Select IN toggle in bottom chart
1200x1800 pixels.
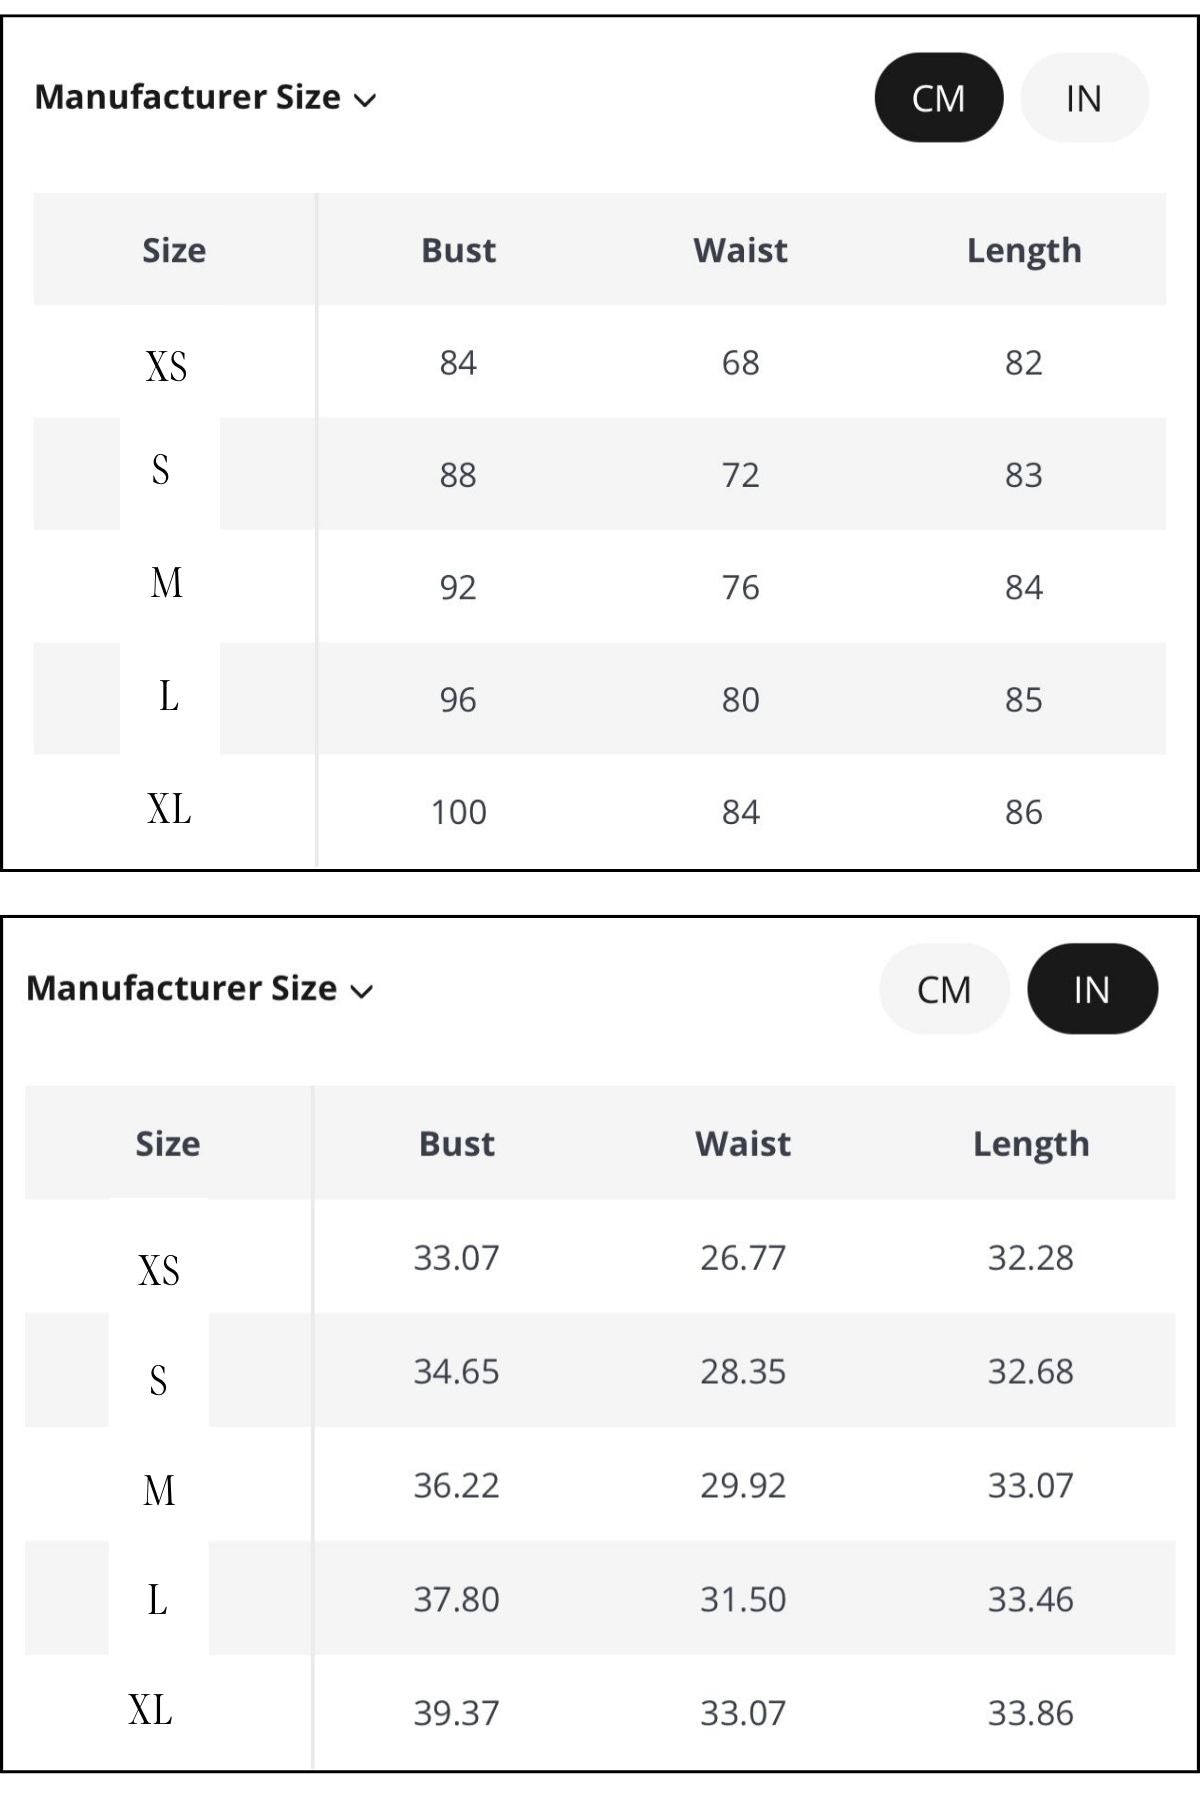click(1092, 989)
